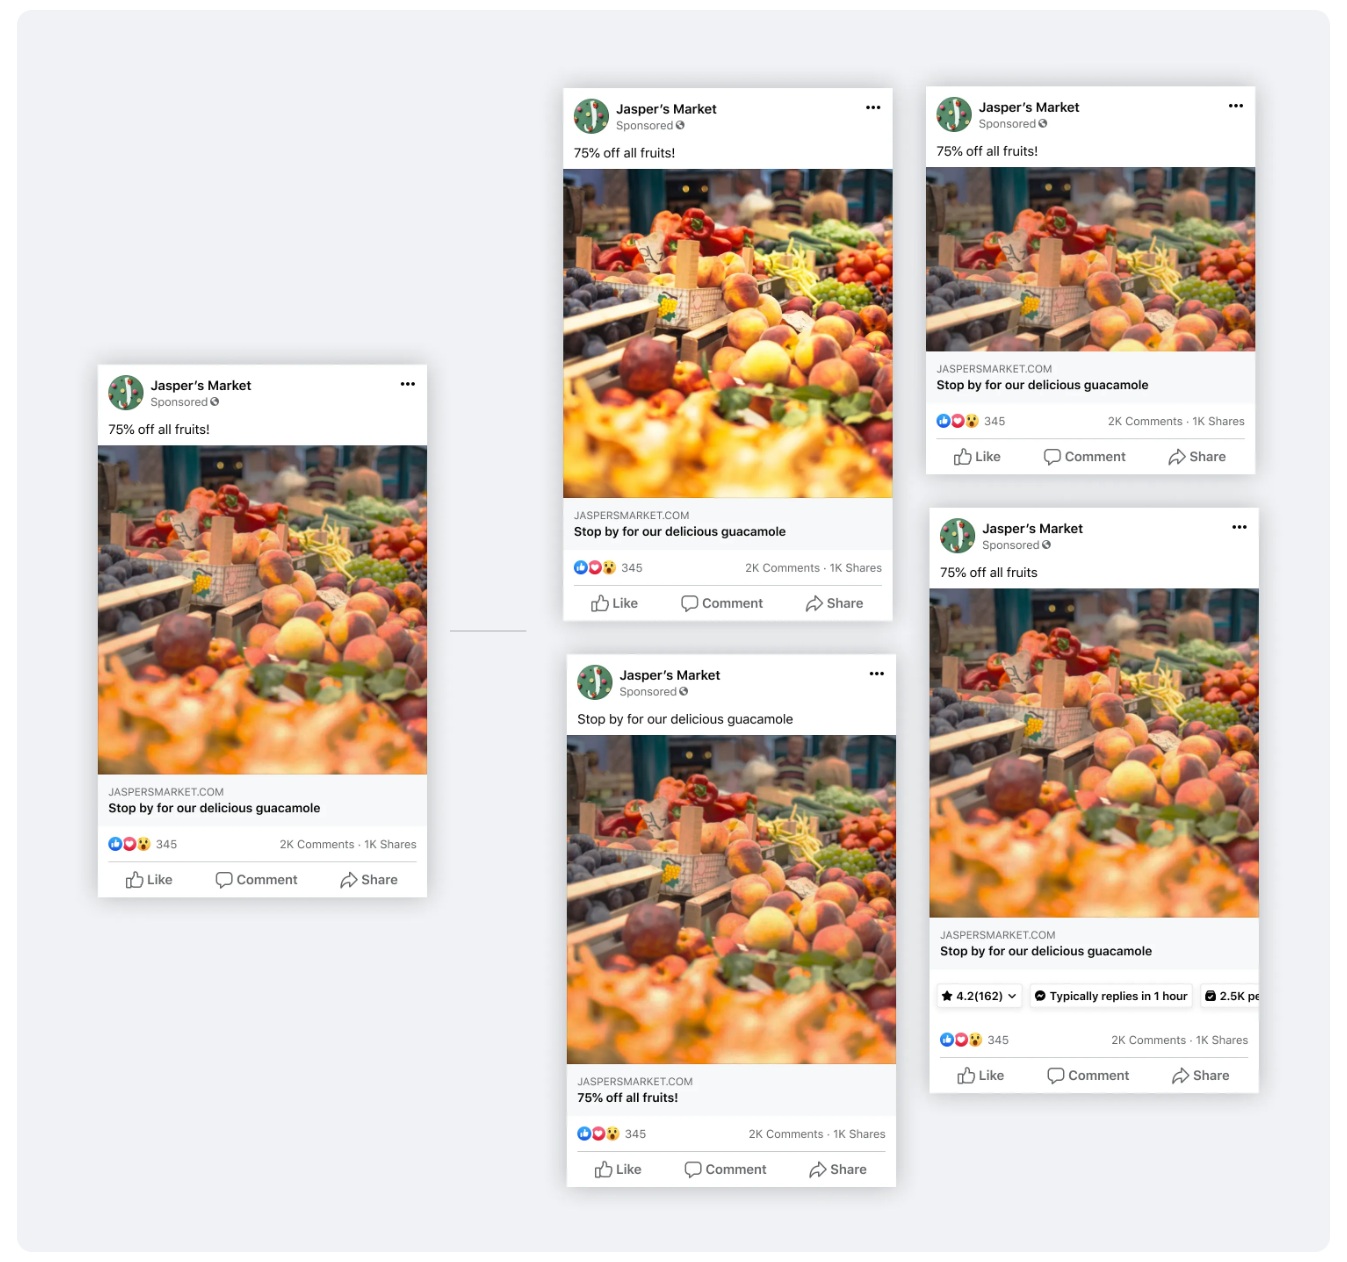Click Jasper's Market name on bottom-right card
The height and width of the screenshot is (1262, 1347).
pos(1032,529)
